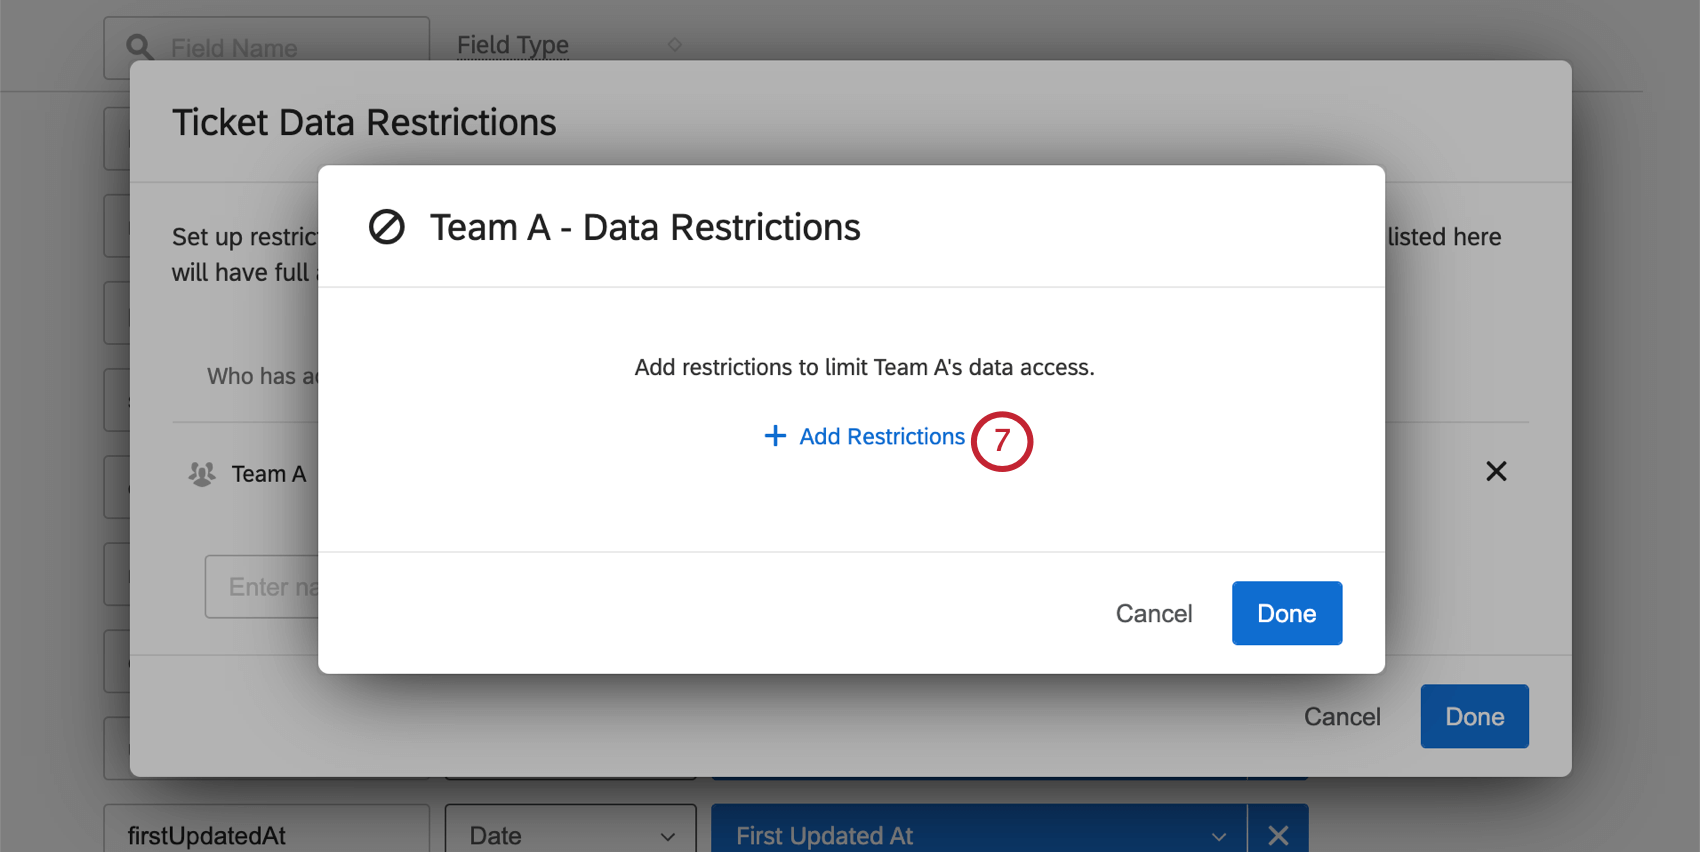Click the sort diamond icon beside Field Type
The height and width of the screenshot is (852, 1700).
(x=675, y=45)
